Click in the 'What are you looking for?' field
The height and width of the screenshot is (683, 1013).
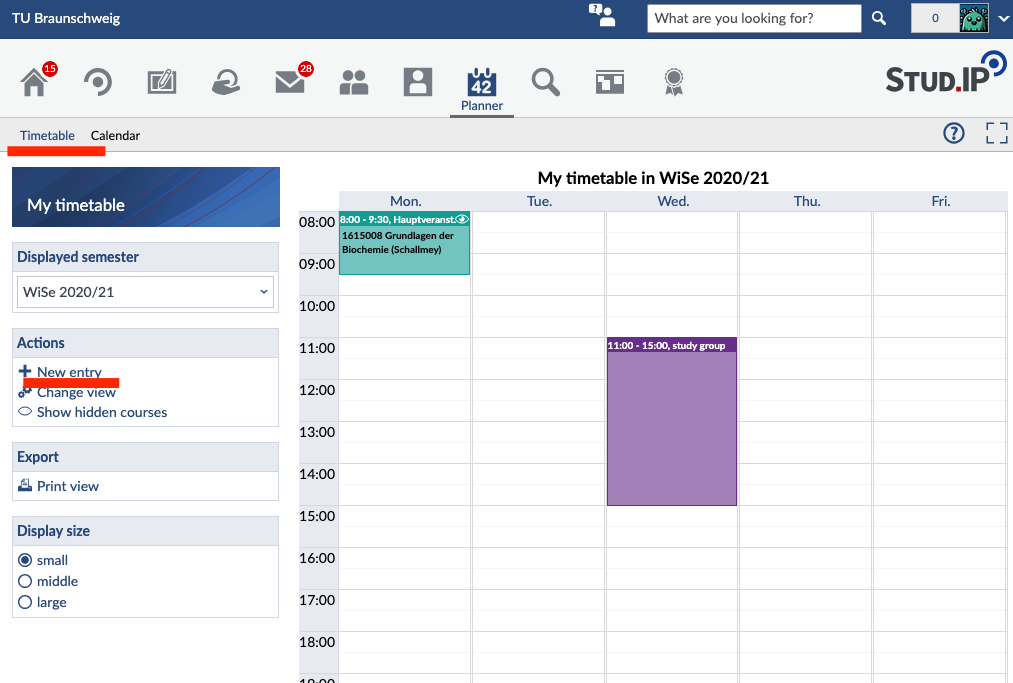click(x=754, y=18)
